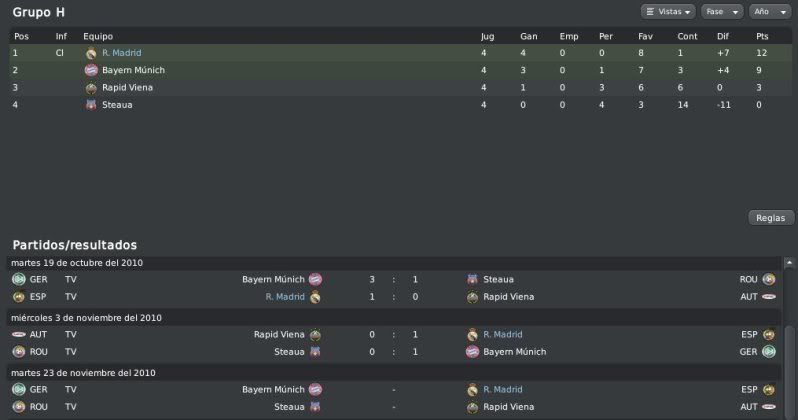Click the GER flag on 19 October fixture
798x420 pixels.
(19, 279)
